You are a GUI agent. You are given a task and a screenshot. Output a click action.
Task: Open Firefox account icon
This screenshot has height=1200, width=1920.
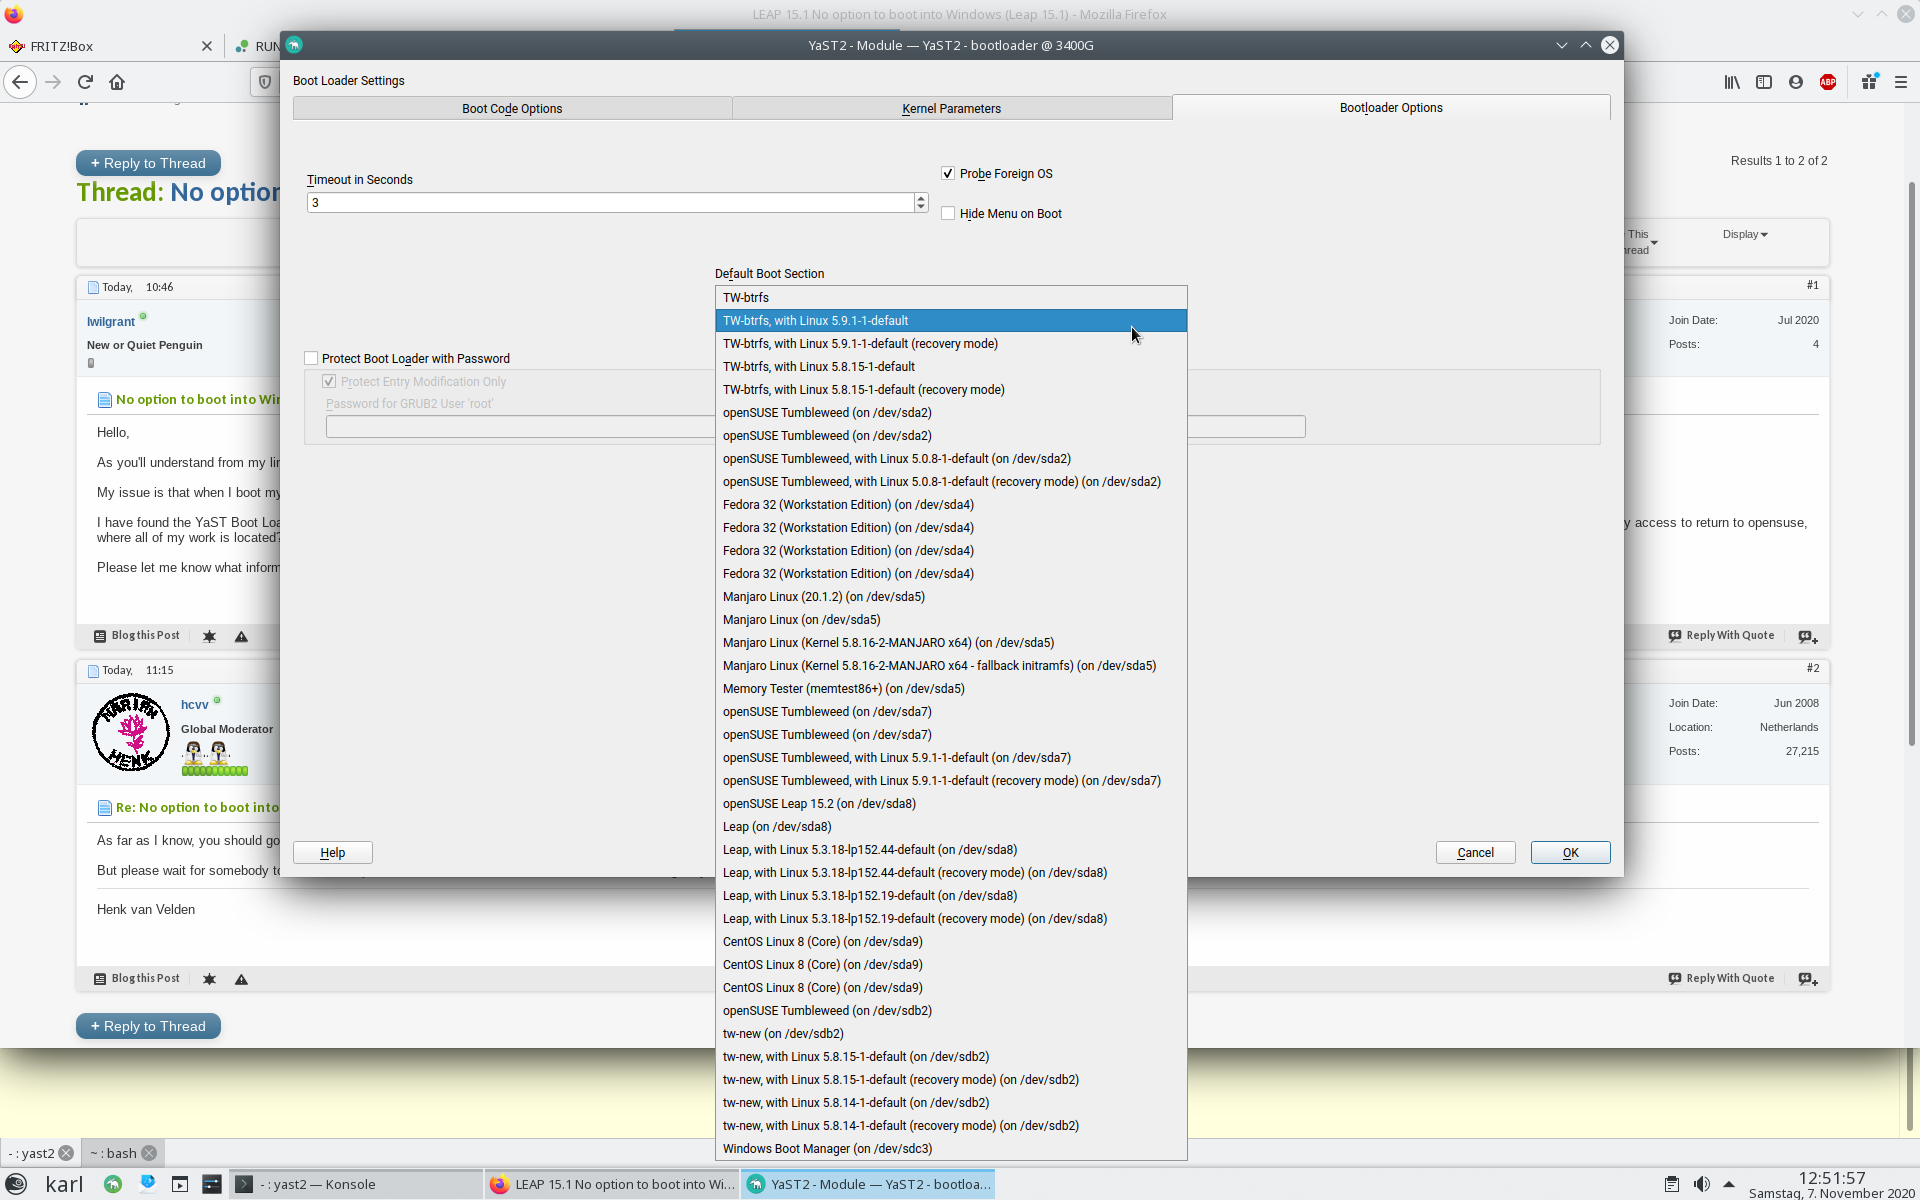point(1796,82)
